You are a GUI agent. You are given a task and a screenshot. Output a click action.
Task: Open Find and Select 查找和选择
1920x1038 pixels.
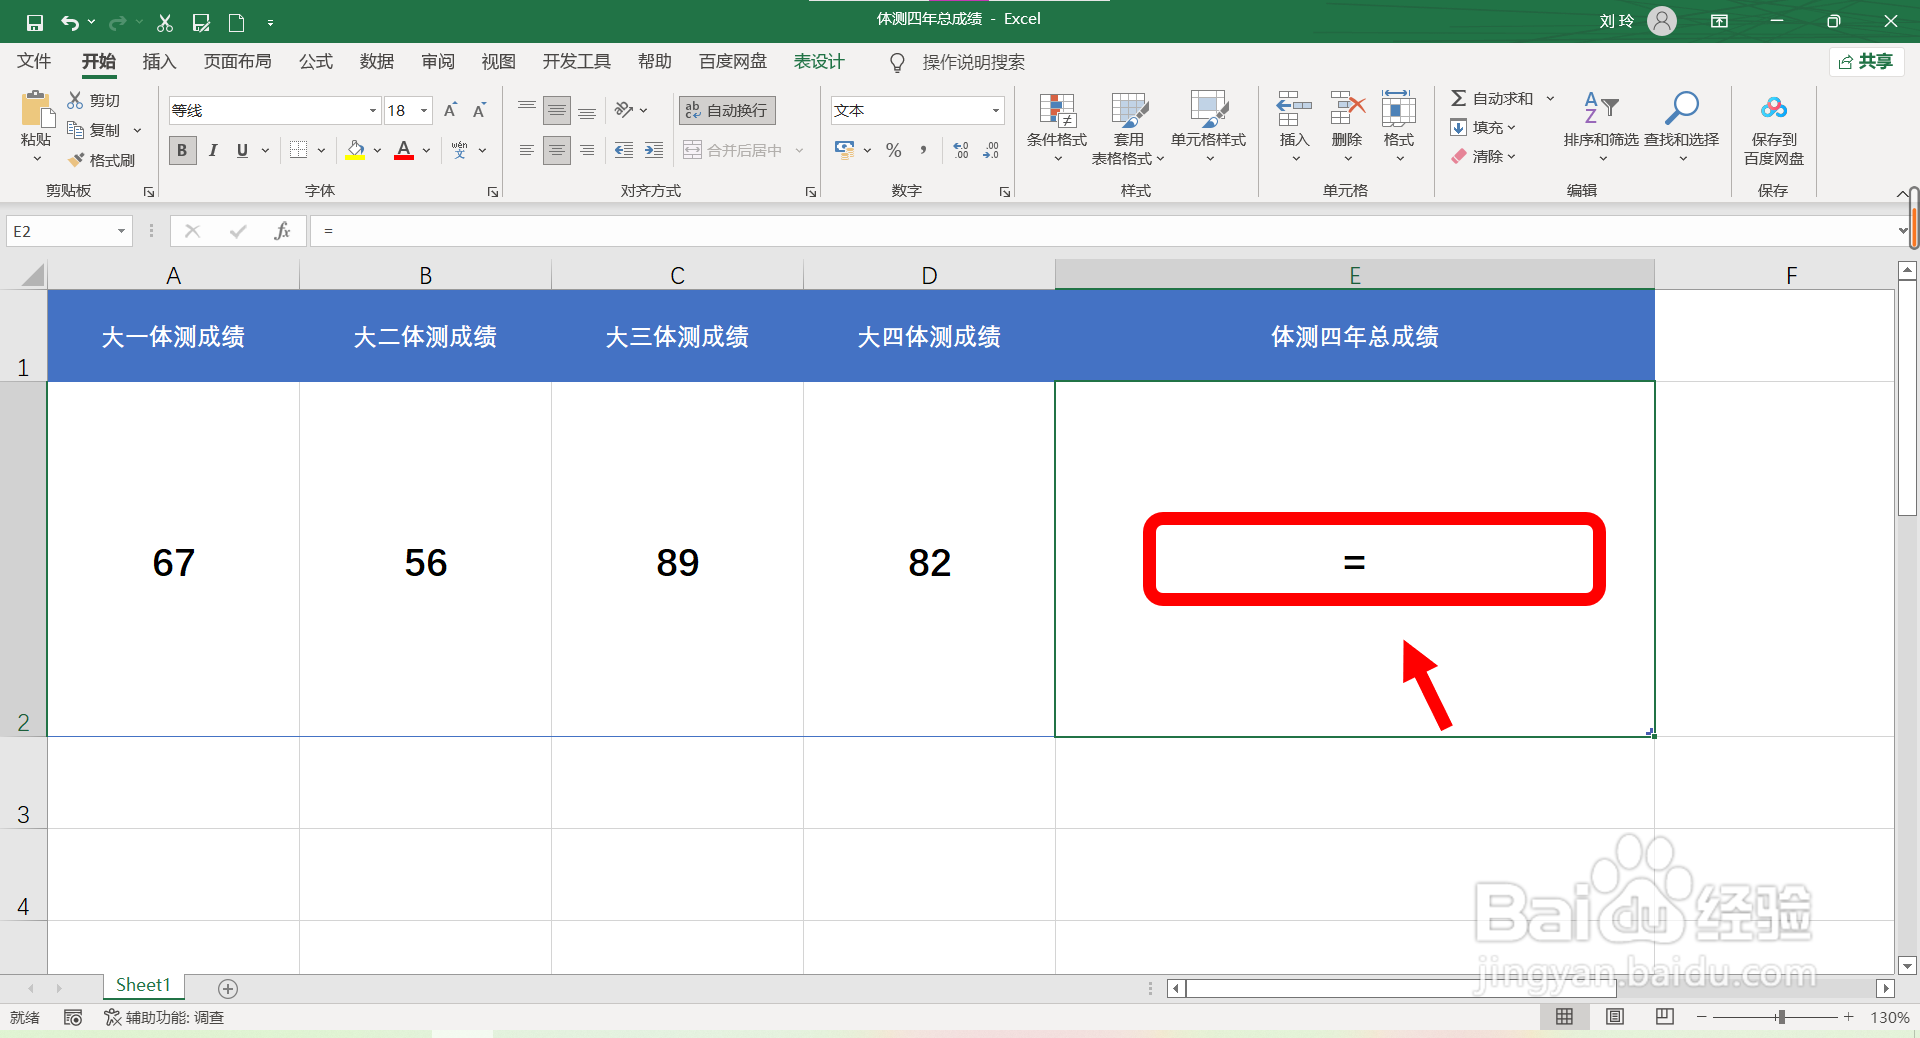coord(1681,128)
